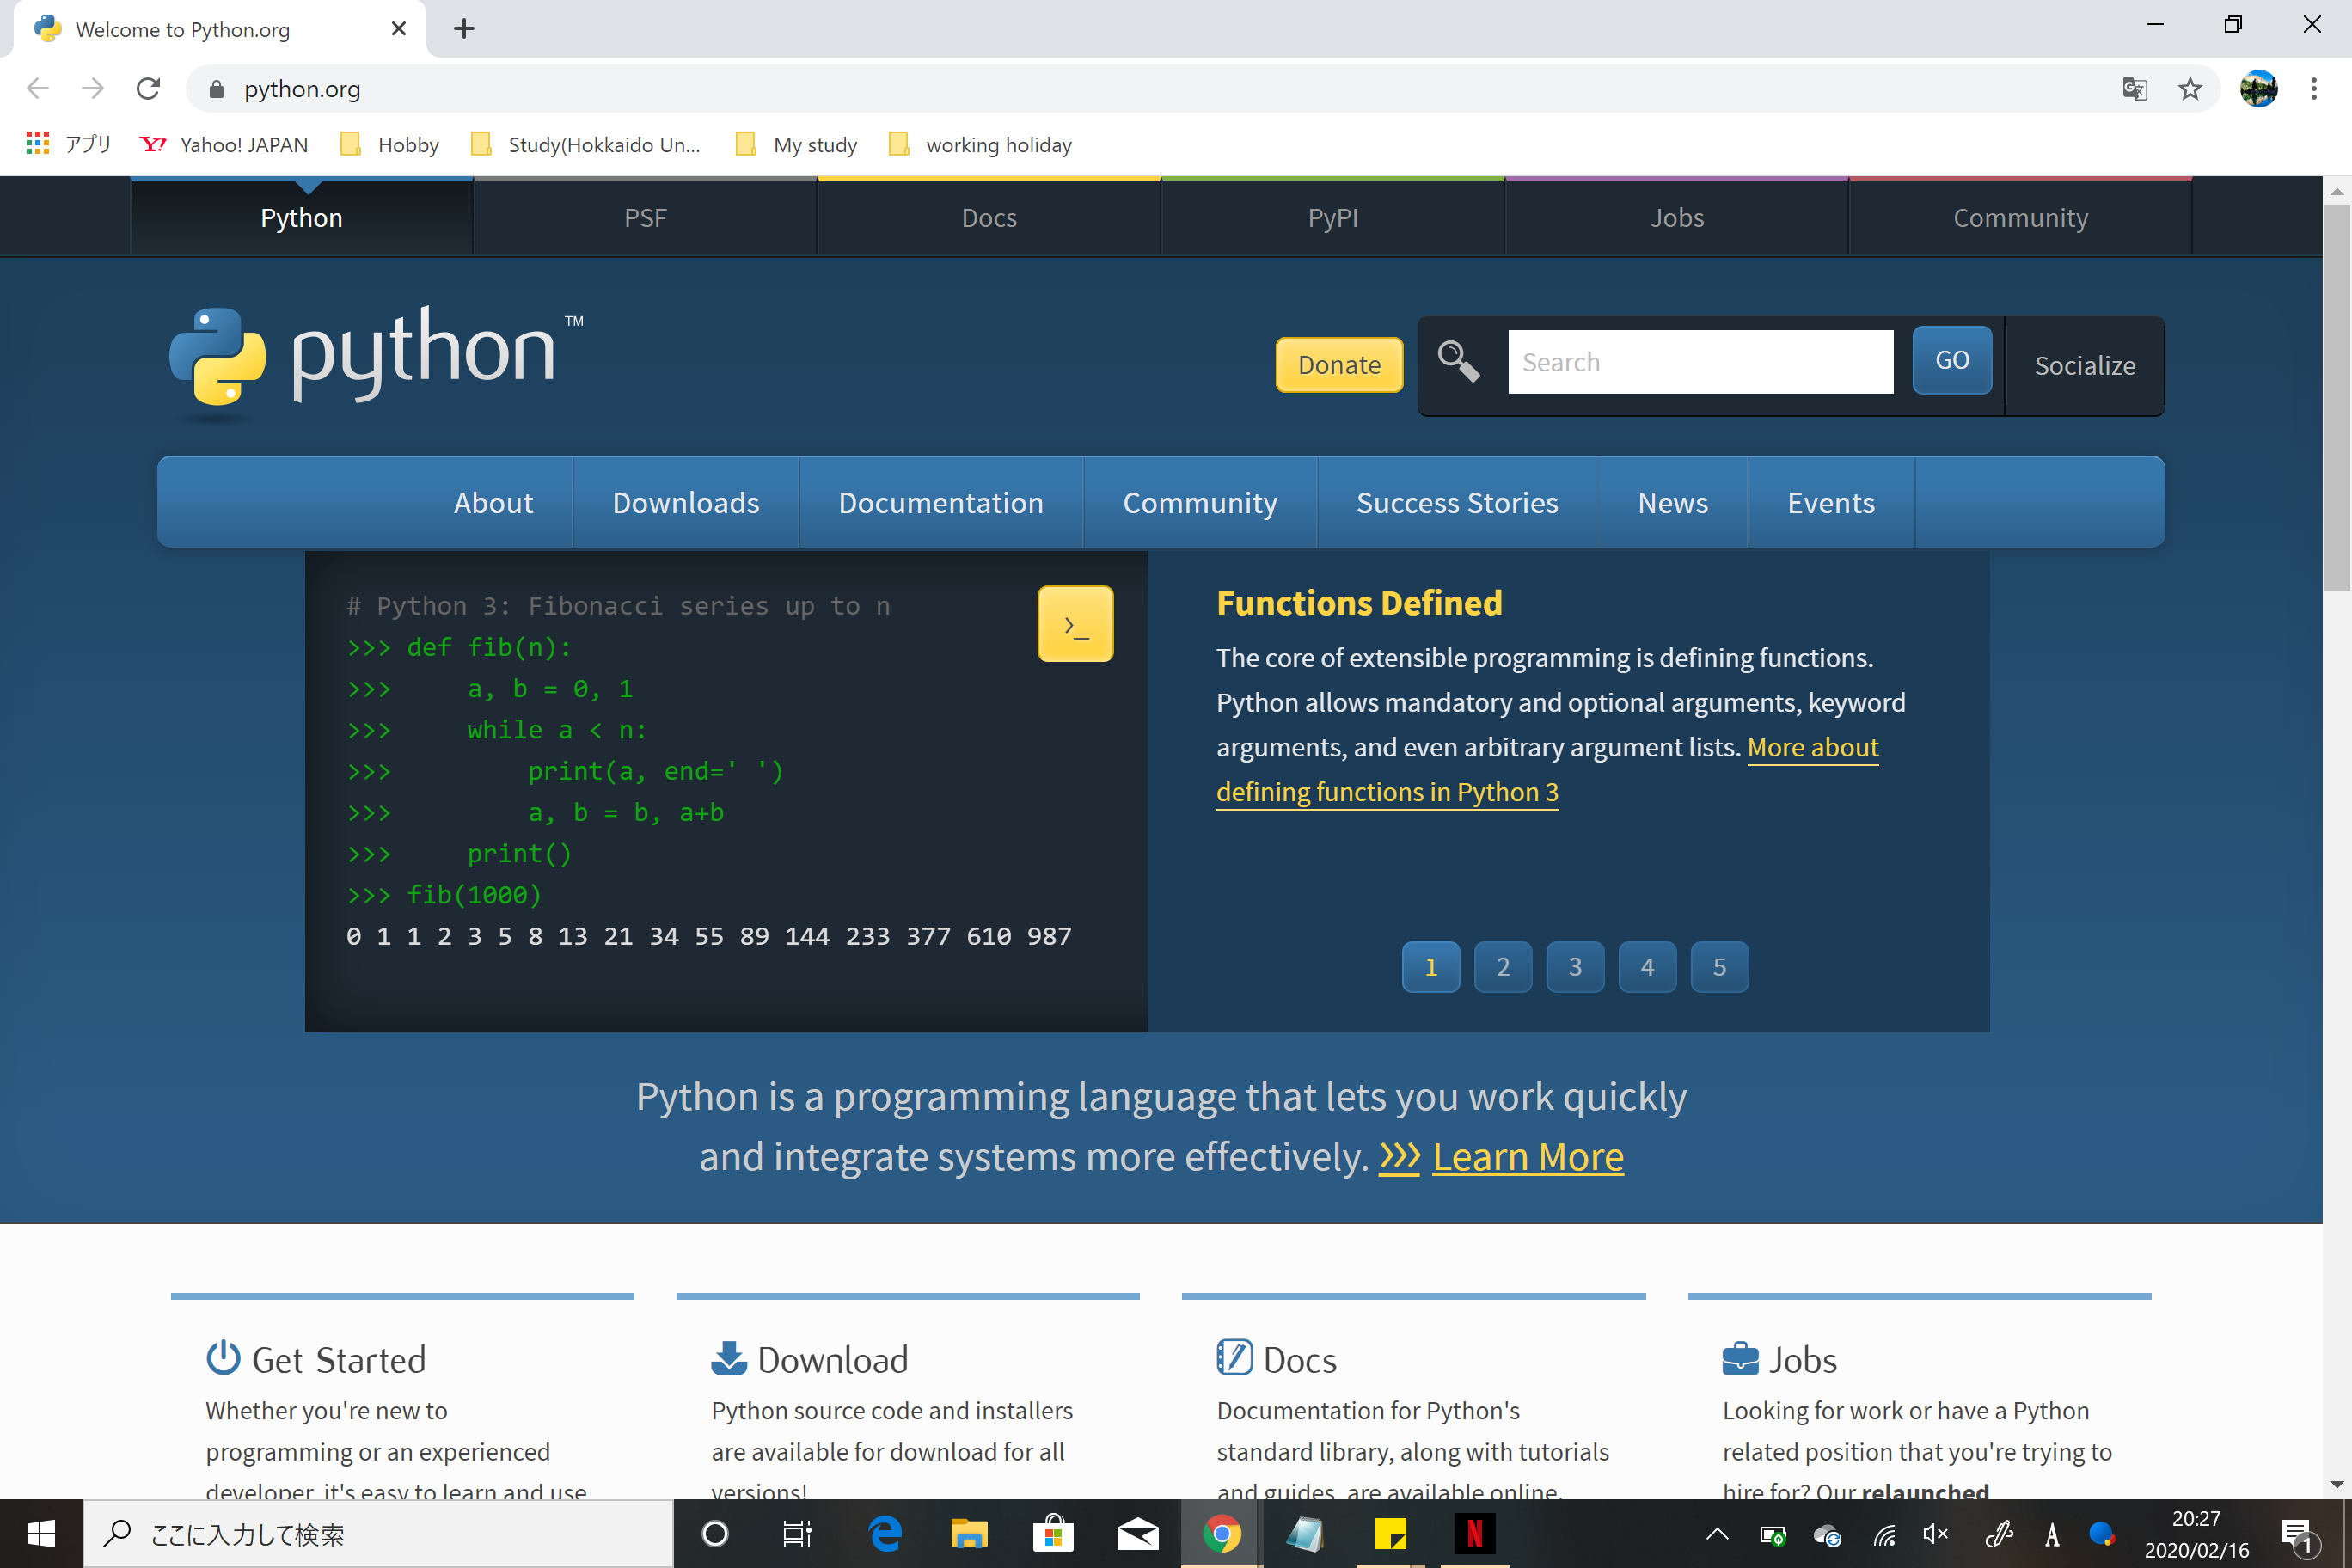Select slide 3 in carousel
The height and width of the screenshot is (1568, 2352).
pos(1575,967)
